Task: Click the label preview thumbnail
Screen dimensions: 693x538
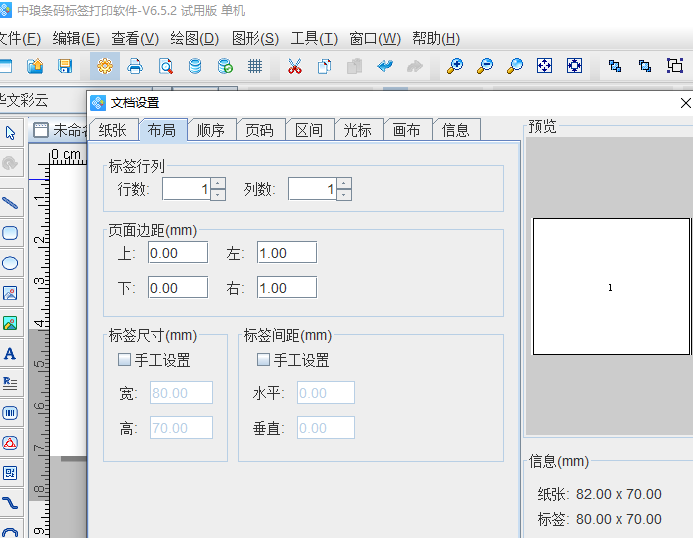Action: tap(611, 286)
